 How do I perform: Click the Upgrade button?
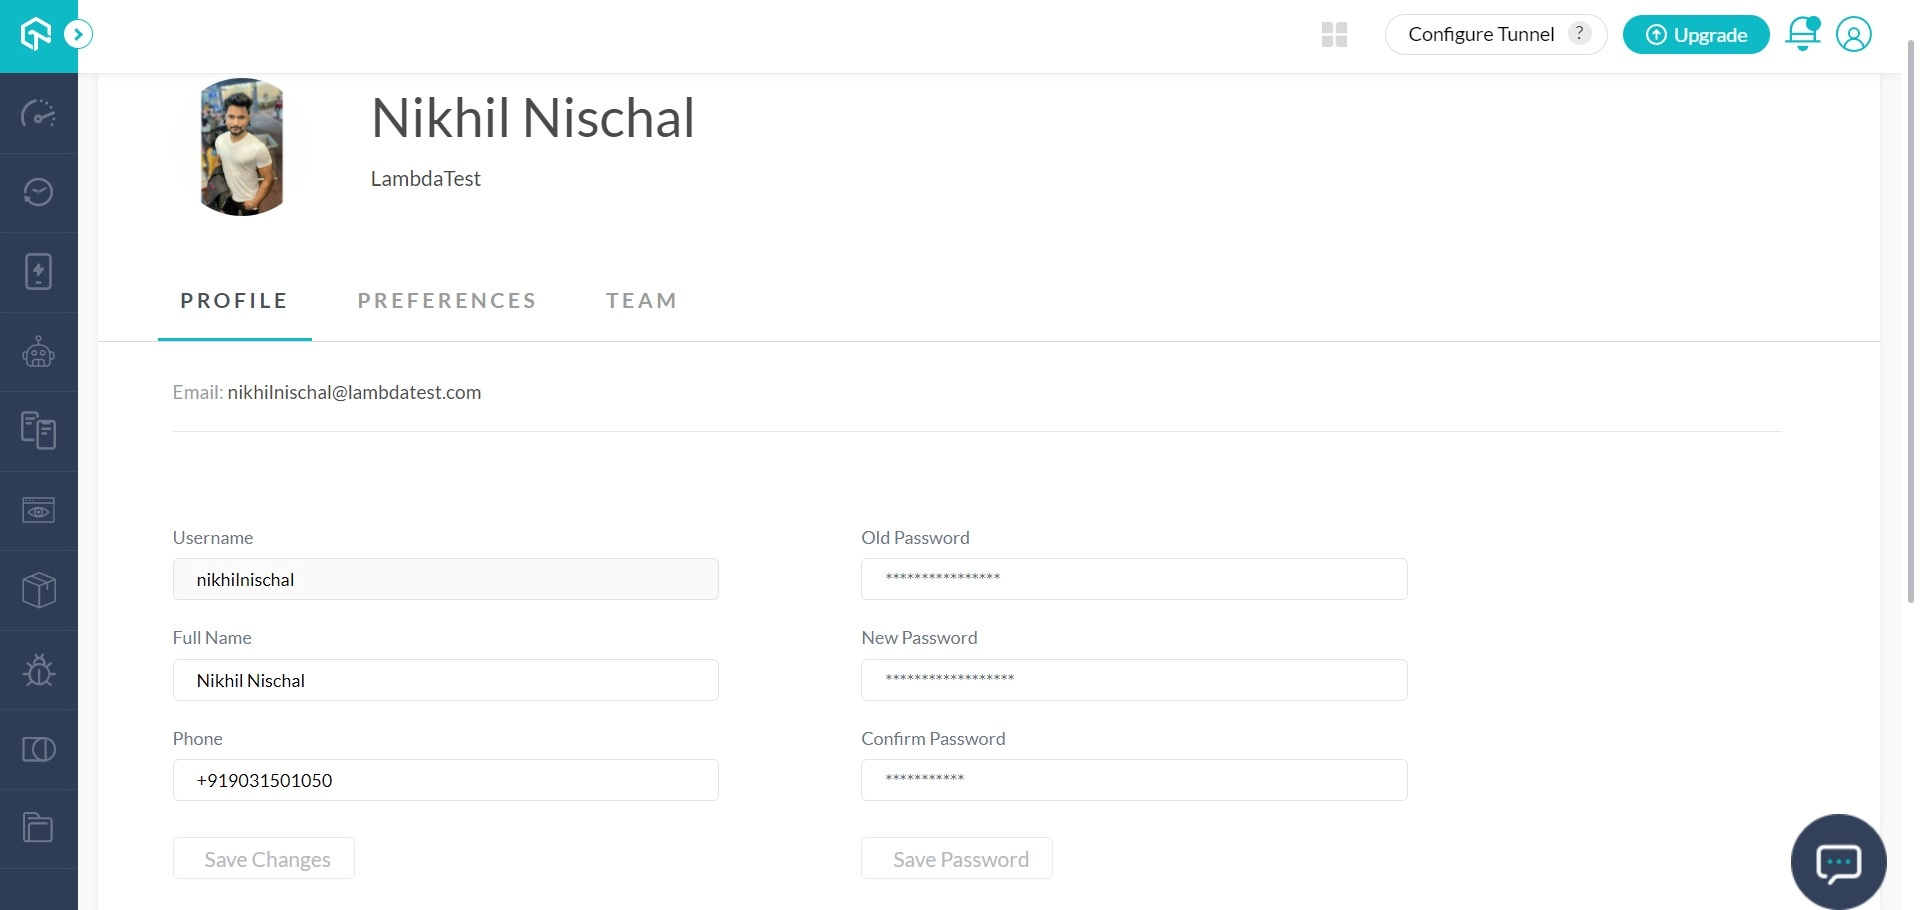click(1695, 35)
